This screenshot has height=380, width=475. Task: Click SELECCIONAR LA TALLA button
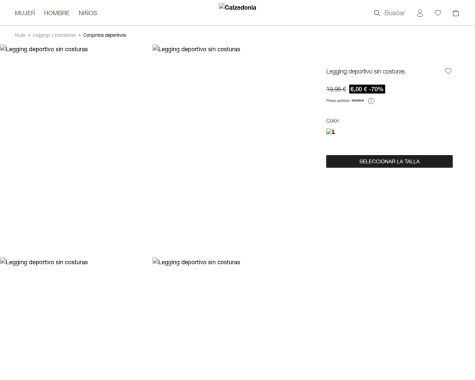(389, 161)
